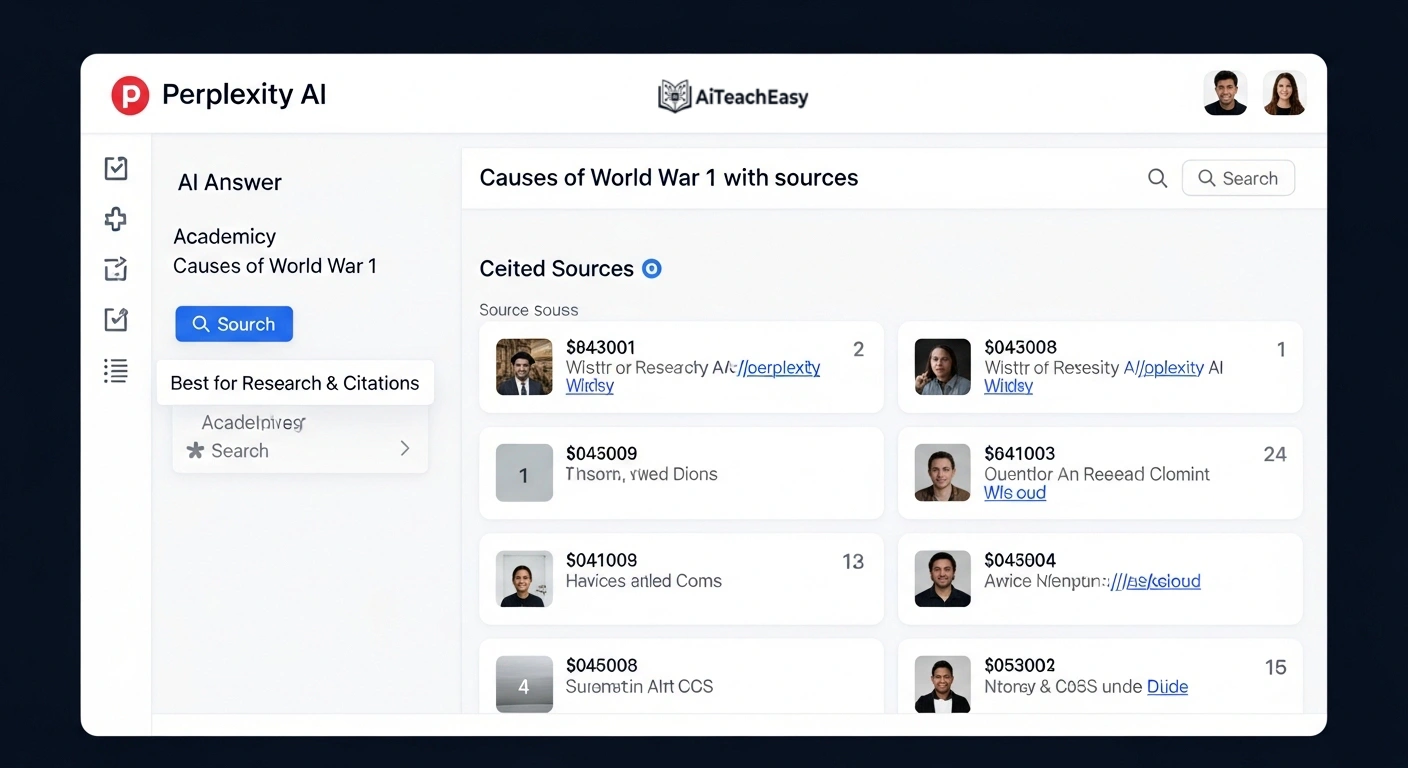Click the share/export icon in the sidebar

click(115, 269)
